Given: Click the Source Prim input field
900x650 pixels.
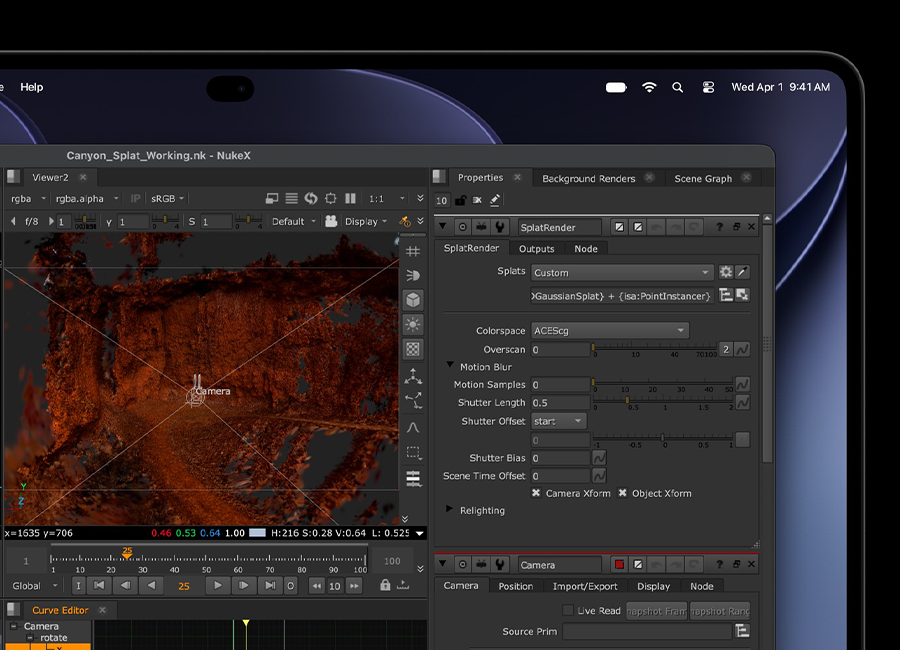Looking at the screenshot, I should coord(648,631).
